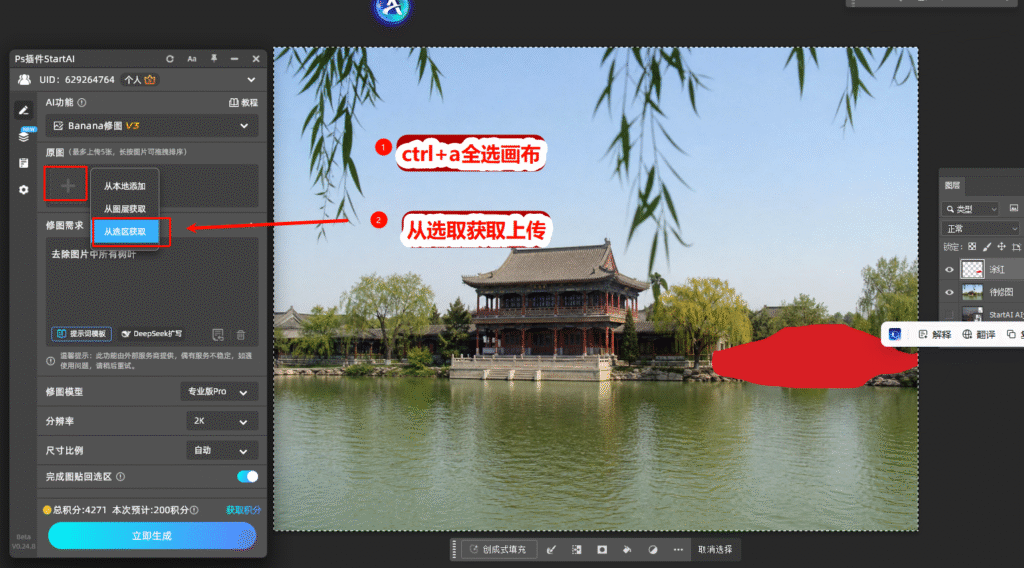Pin the StartAI plugin panel
The height and width of the screenshot is (568, 1024).
[x=214, y=59]
